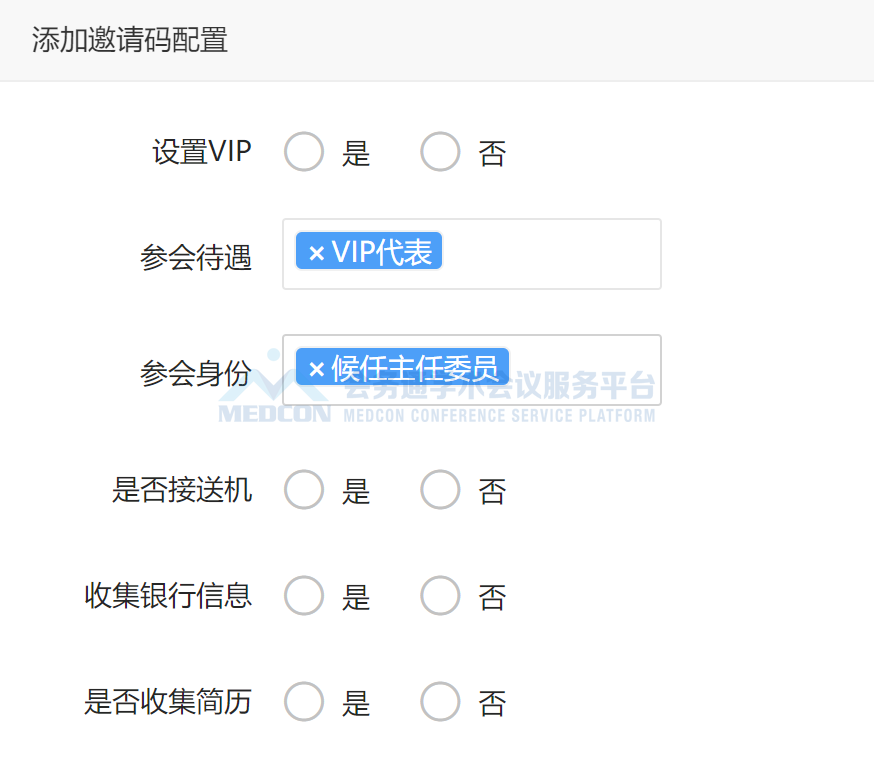Pick 否 radio for 收集银行信息

click(x=440, y=595)
